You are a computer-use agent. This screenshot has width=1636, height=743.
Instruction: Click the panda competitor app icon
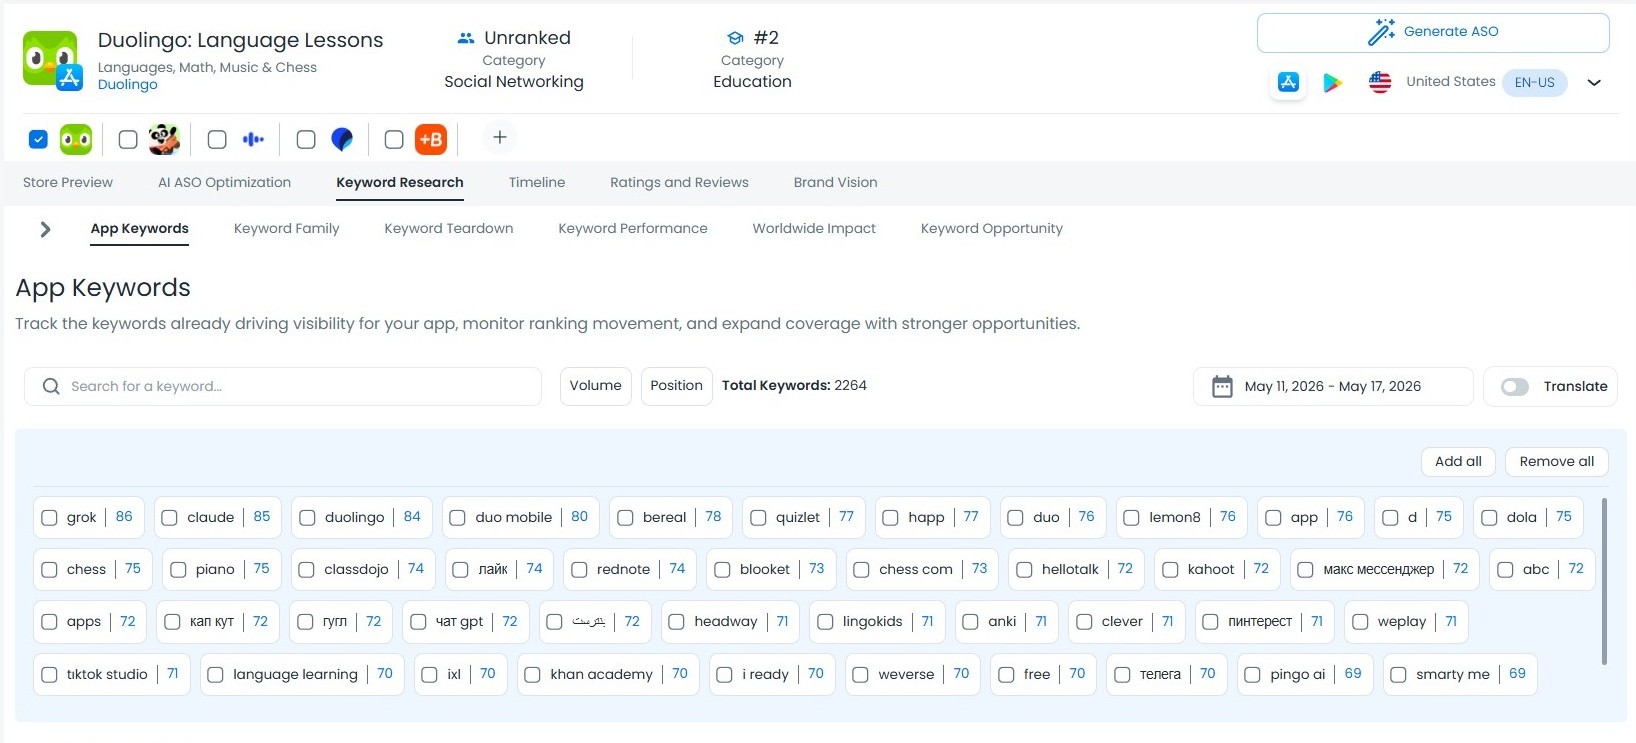click(164, 139)
